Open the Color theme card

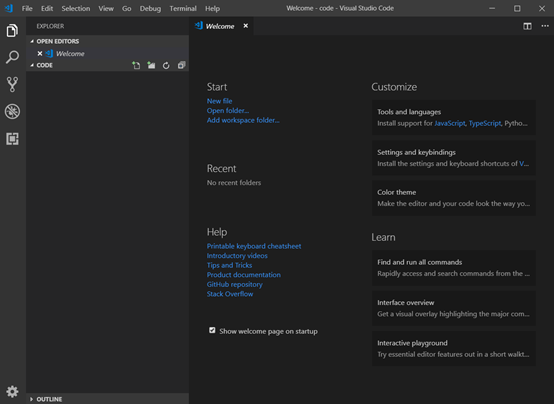coord(454,198)
